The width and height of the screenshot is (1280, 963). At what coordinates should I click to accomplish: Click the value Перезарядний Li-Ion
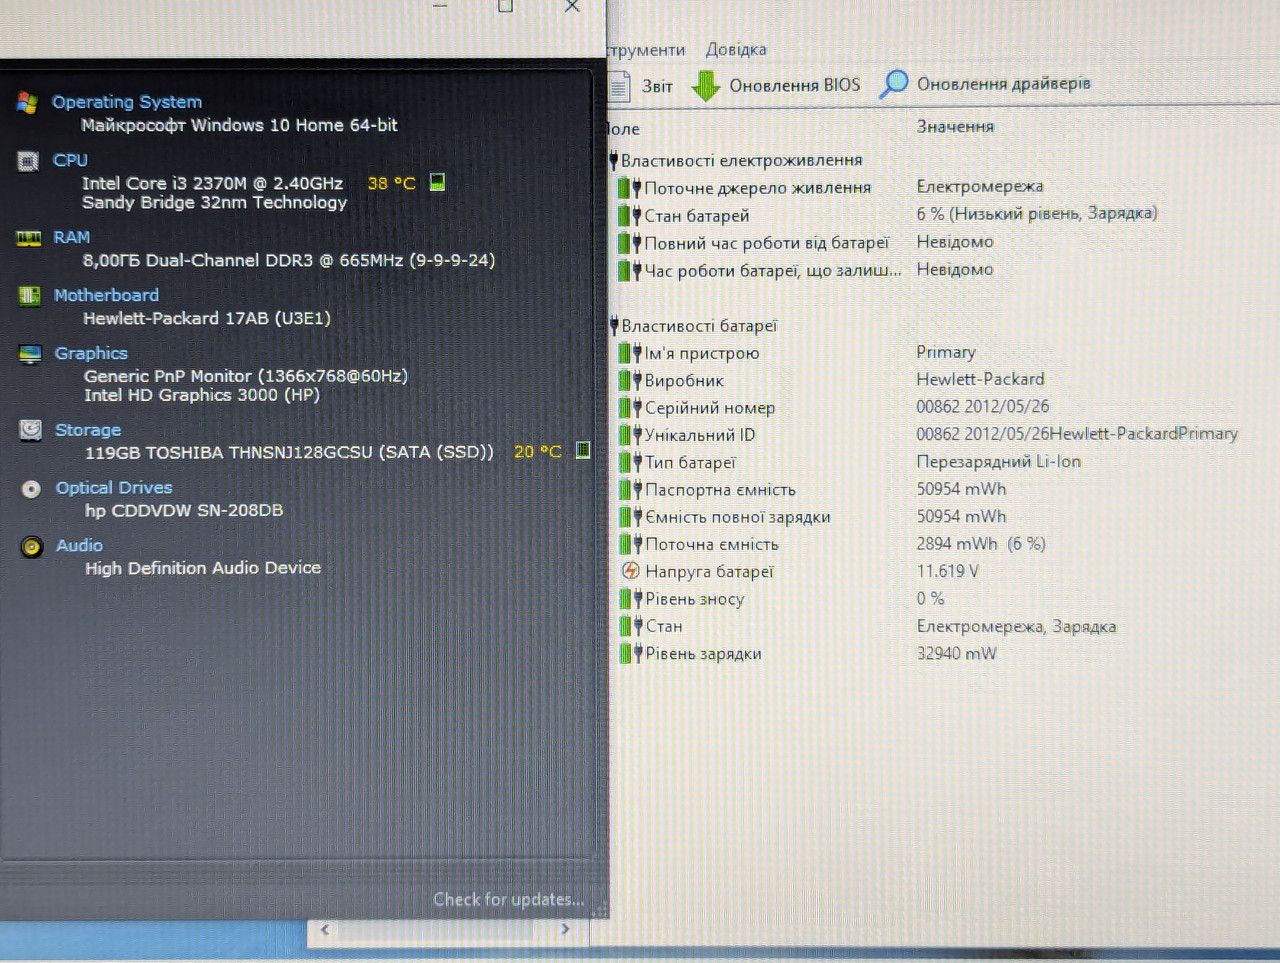pyautogui.click(x=999, y=461)
